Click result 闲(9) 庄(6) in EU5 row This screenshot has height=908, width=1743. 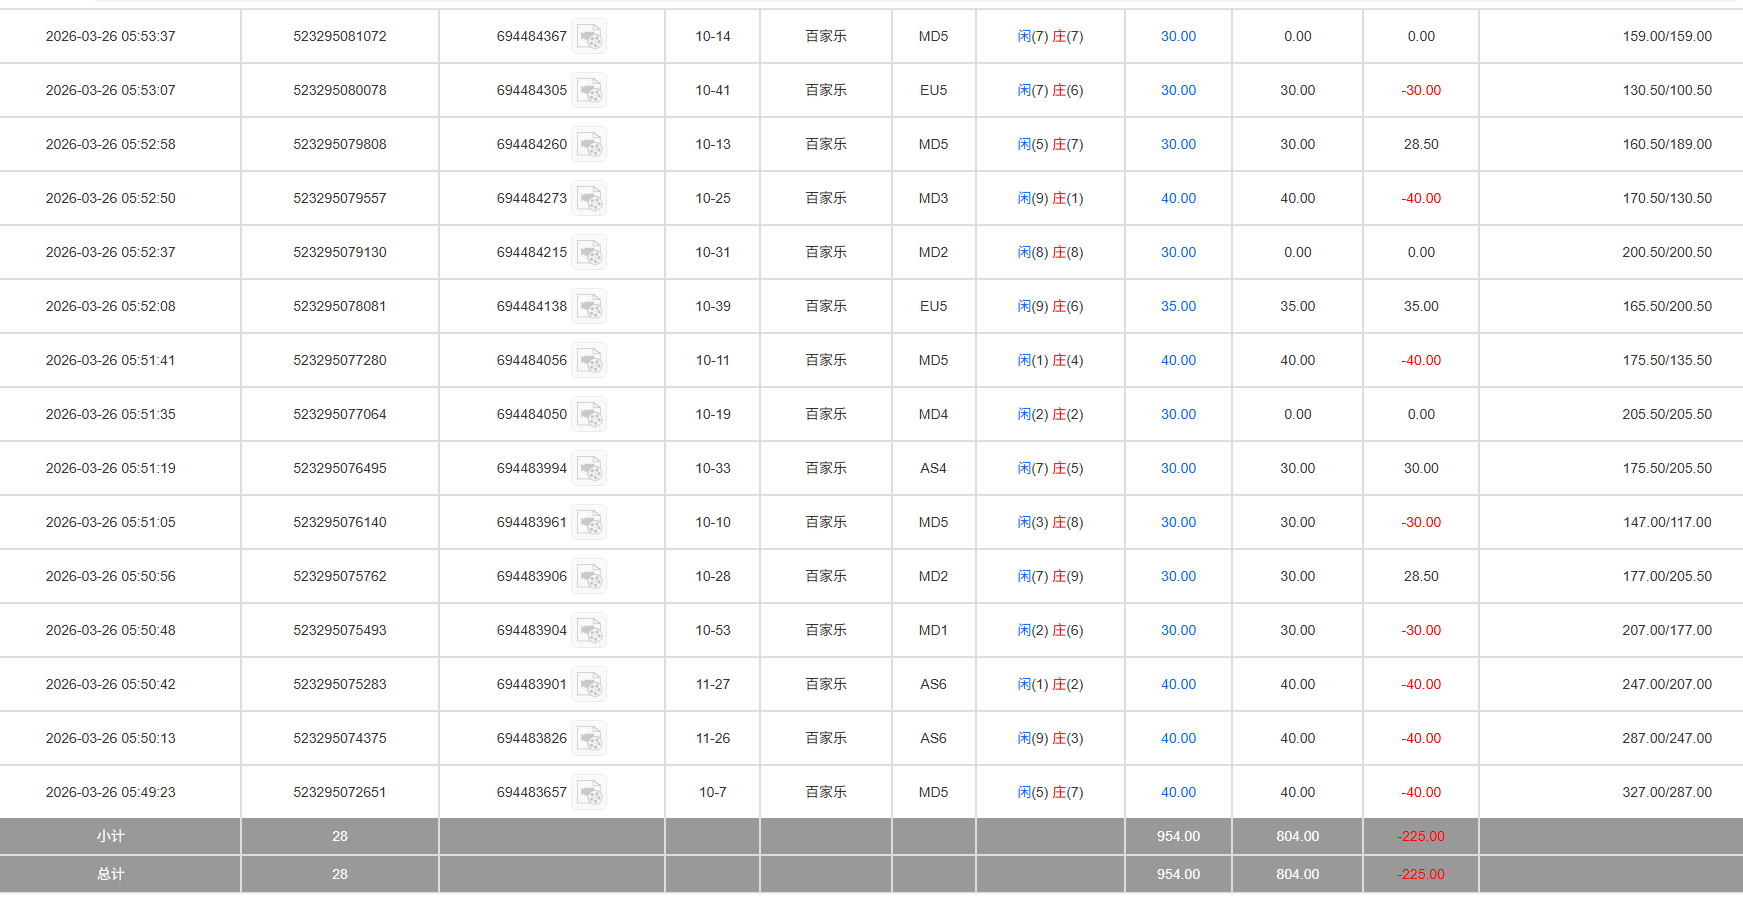point(1050,307)
